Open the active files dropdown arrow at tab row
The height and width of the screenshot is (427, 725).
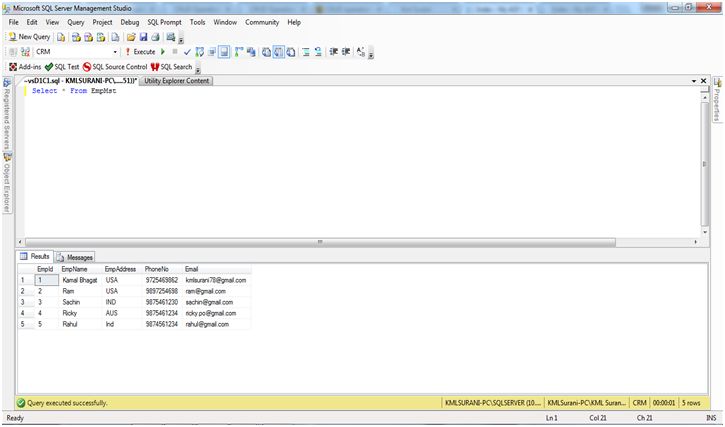(694, 81)
